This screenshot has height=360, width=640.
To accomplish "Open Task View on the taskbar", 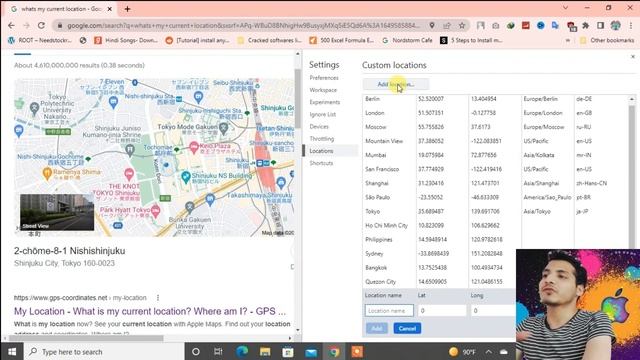I will tap(218, 351).
